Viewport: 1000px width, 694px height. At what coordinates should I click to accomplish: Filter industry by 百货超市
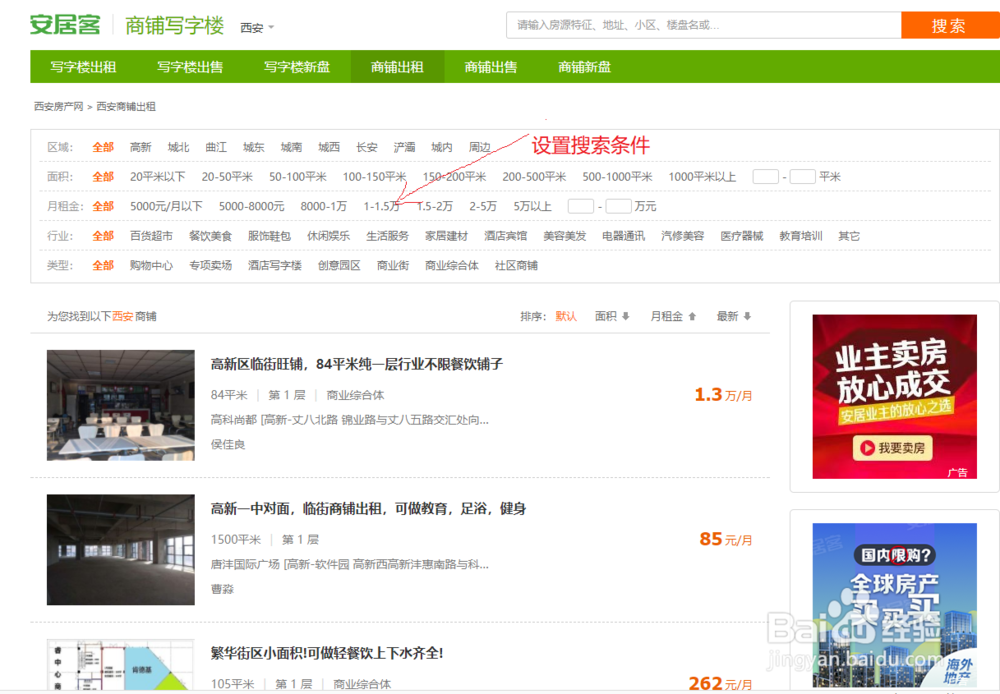coord(151,236)
